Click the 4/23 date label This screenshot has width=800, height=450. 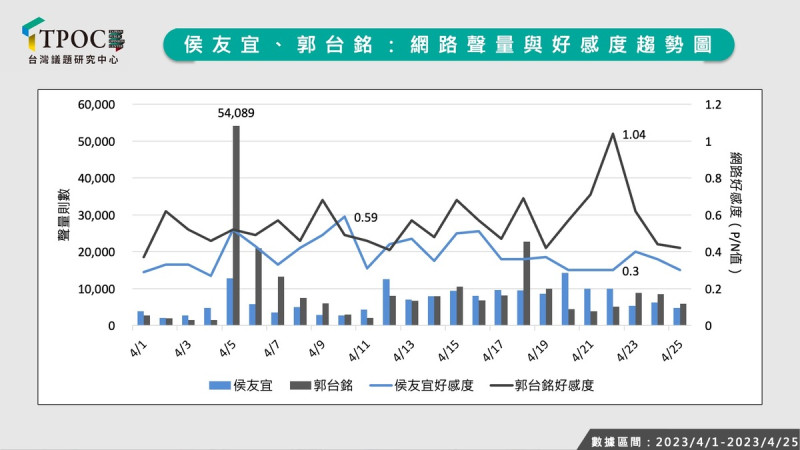point(627,351)
